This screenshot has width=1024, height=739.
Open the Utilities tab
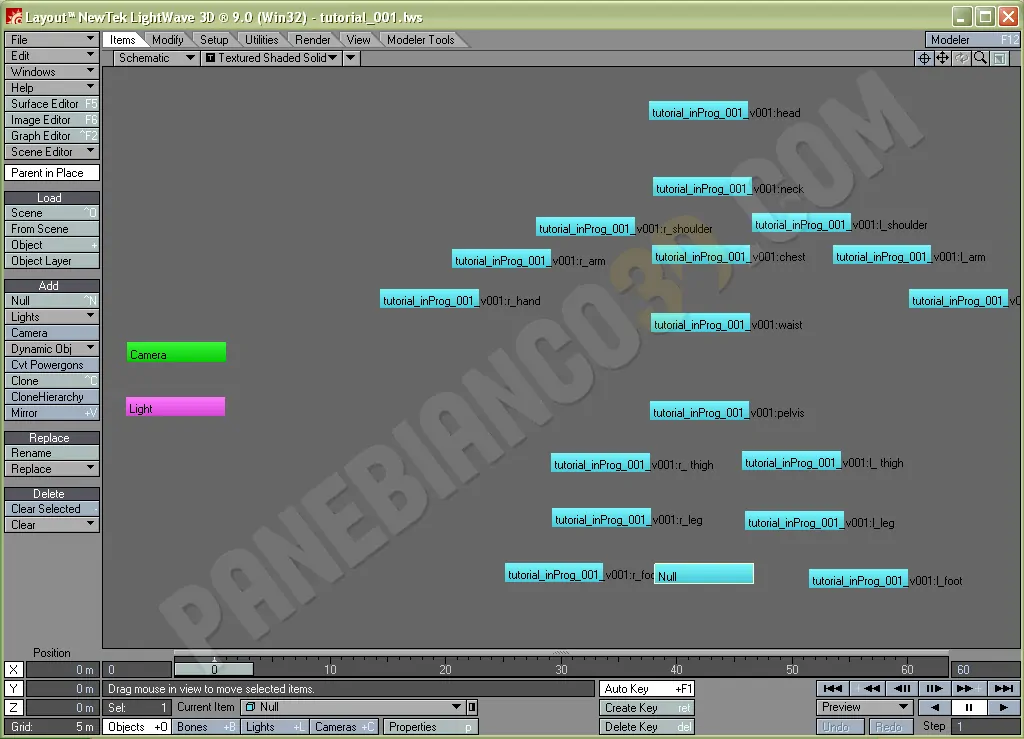(x=261, y=40)
